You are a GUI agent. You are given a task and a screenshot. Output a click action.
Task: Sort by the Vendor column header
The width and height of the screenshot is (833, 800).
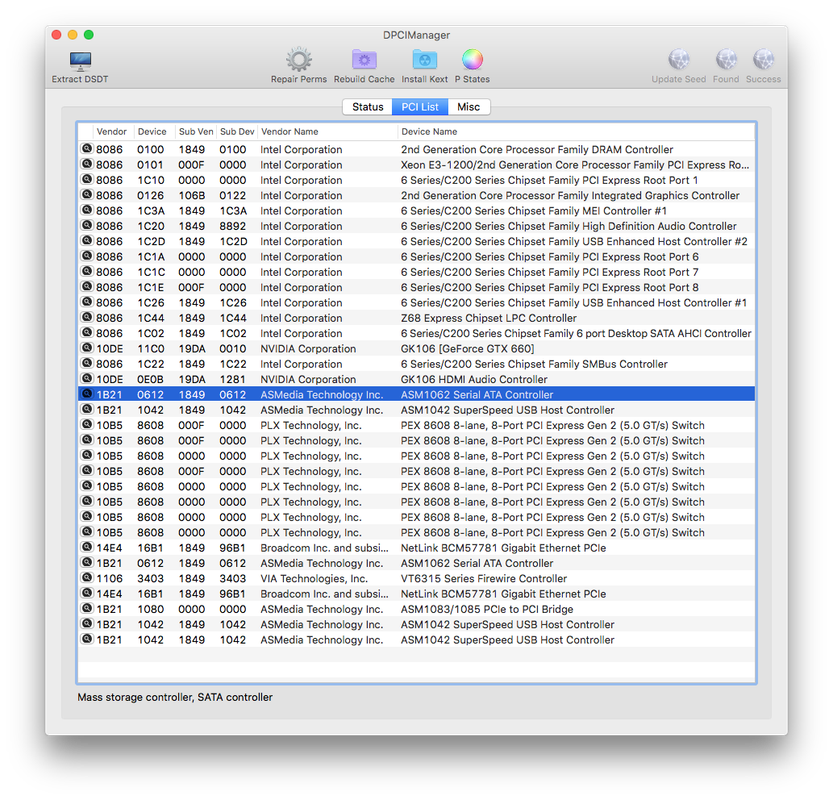click(112, 132)
